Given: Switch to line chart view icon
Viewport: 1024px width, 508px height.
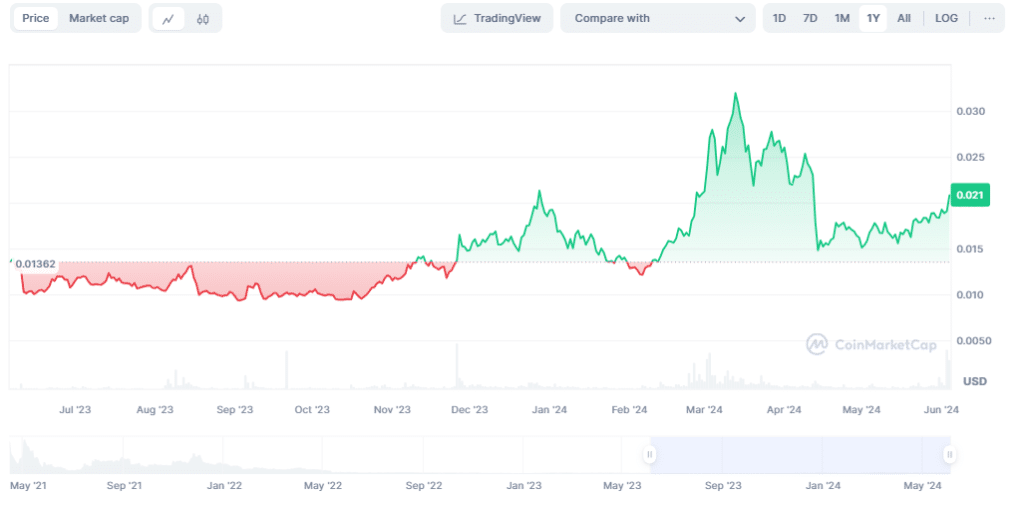Looking at the screenshot, I should click(168, 18).
